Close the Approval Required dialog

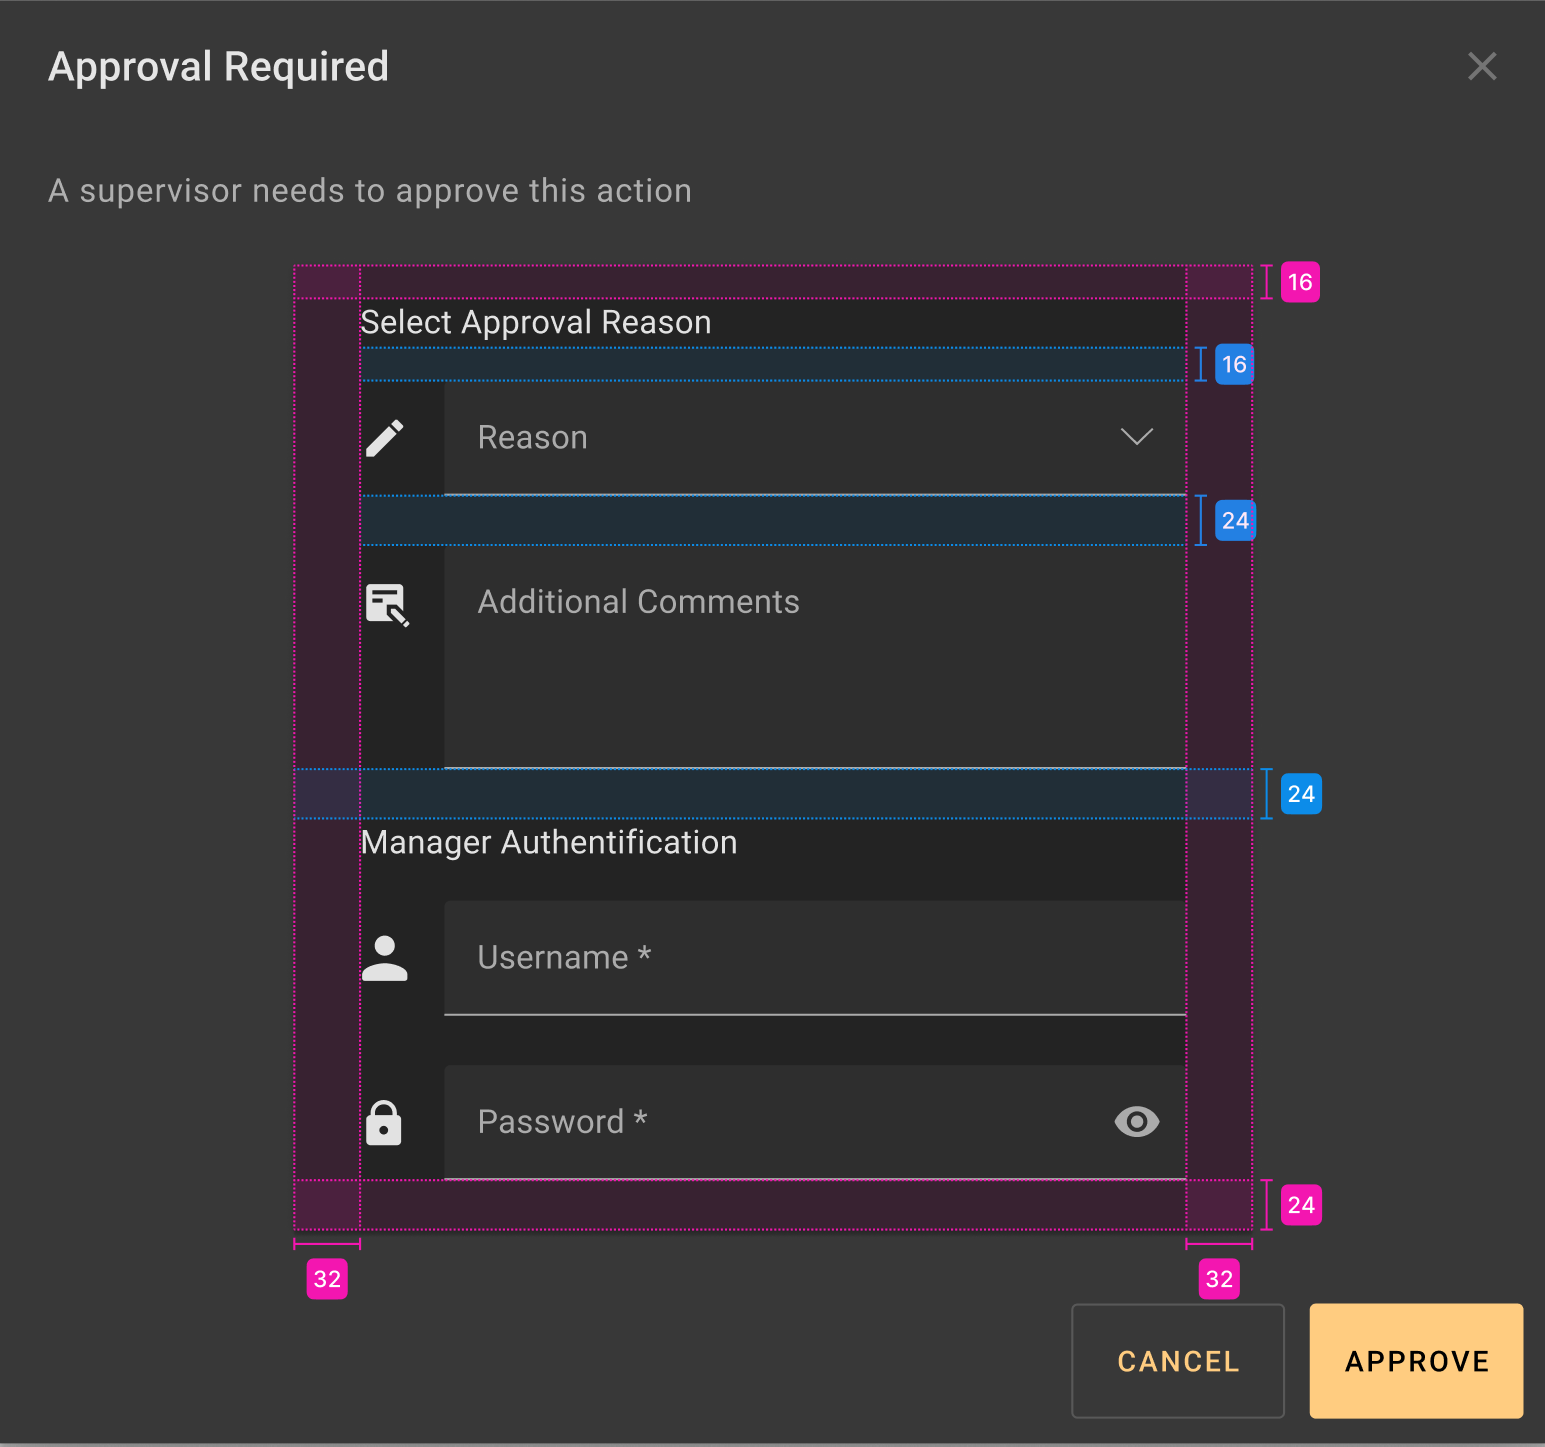tap(1481, 67)
